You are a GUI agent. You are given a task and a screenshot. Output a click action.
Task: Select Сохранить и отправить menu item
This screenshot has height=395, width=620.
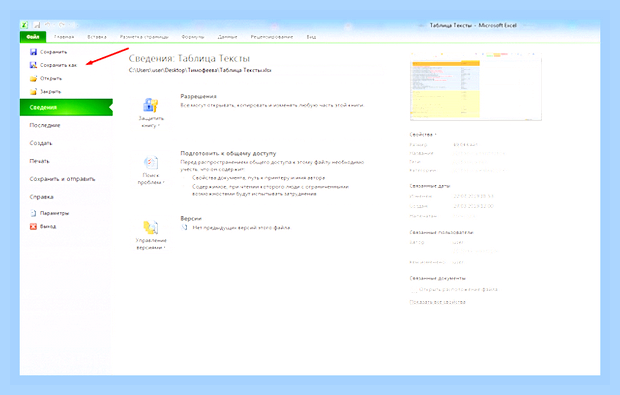62,179
